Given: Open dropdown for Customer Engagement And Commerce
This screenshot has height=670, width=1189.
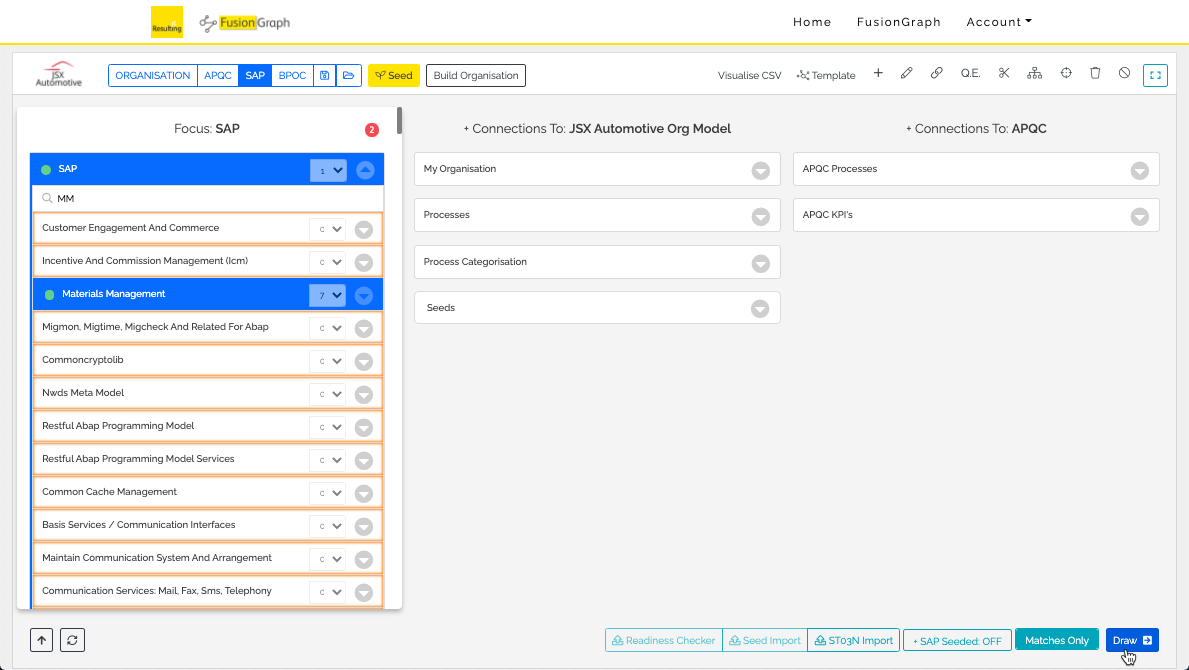Looking at the screenshot, I should pyautogui.click(x=328, y=230).
